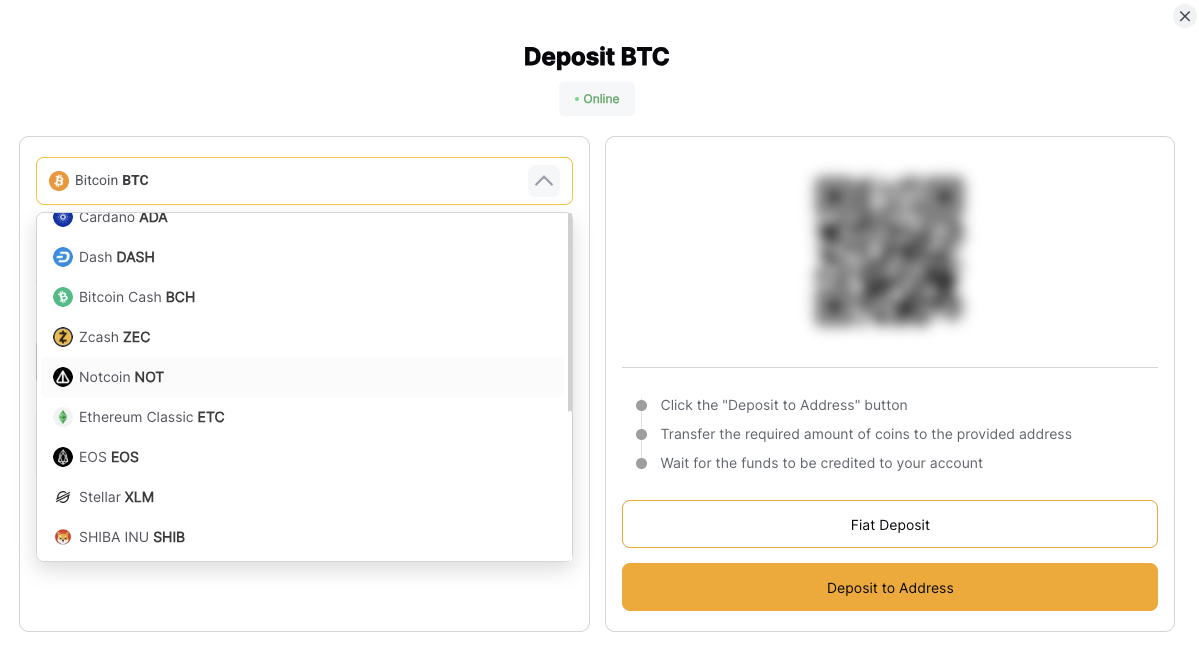Click the Notcoin triangle icon
This screenshot has width=1199, height=654.
pos(63,377)
